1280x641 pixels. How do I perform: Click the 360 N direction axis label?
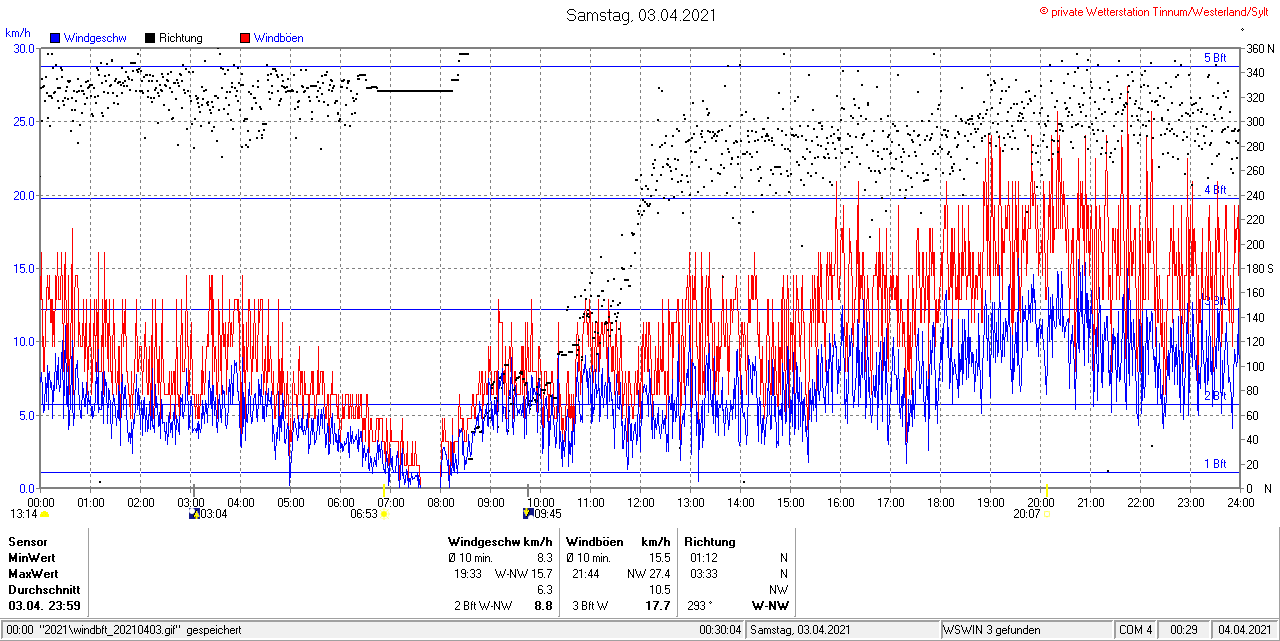click(1259, 48)
